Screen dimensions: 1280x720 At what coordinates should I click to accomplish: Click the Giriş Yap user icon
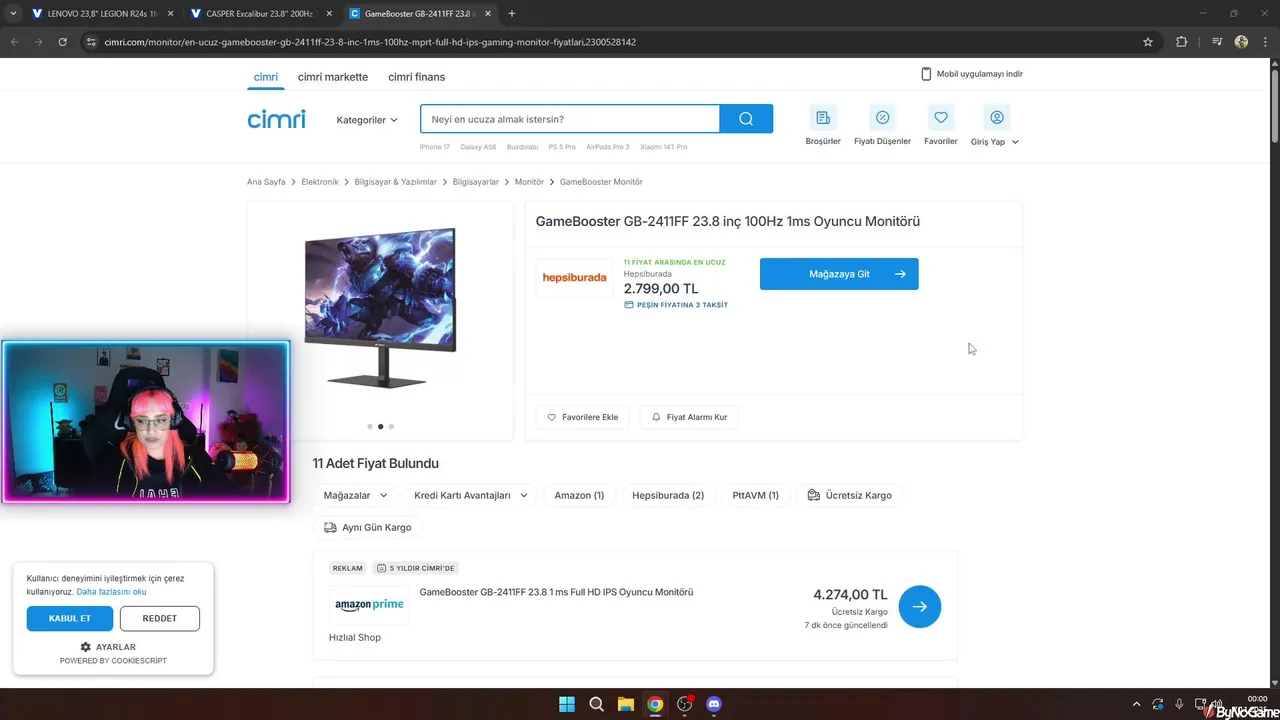pyautogui.click(x=996, y=118)
